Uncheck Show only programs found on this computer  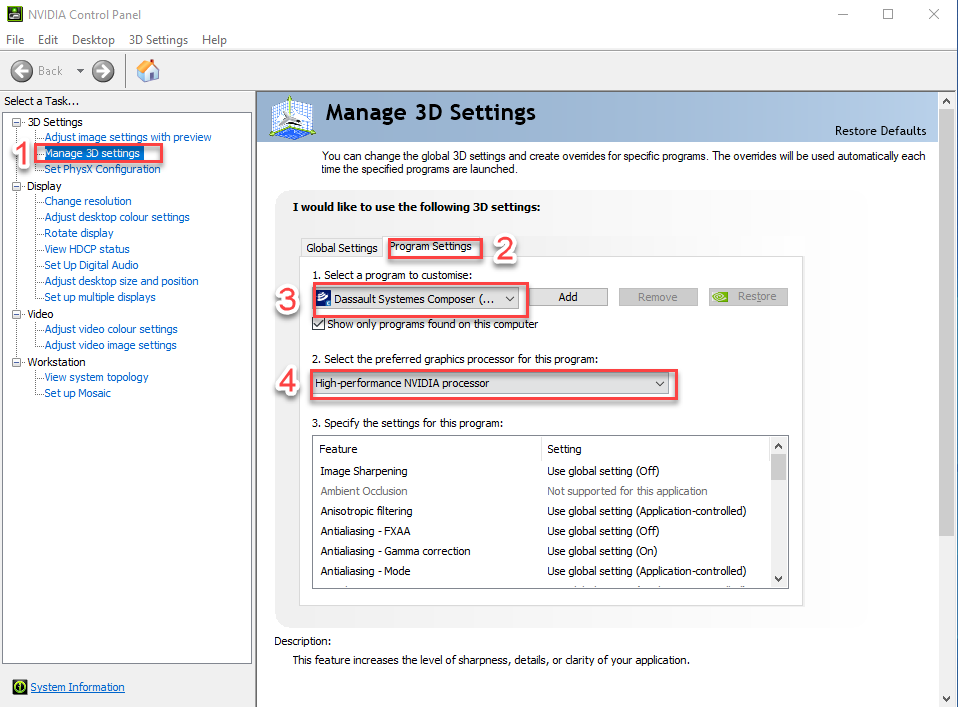318,324
